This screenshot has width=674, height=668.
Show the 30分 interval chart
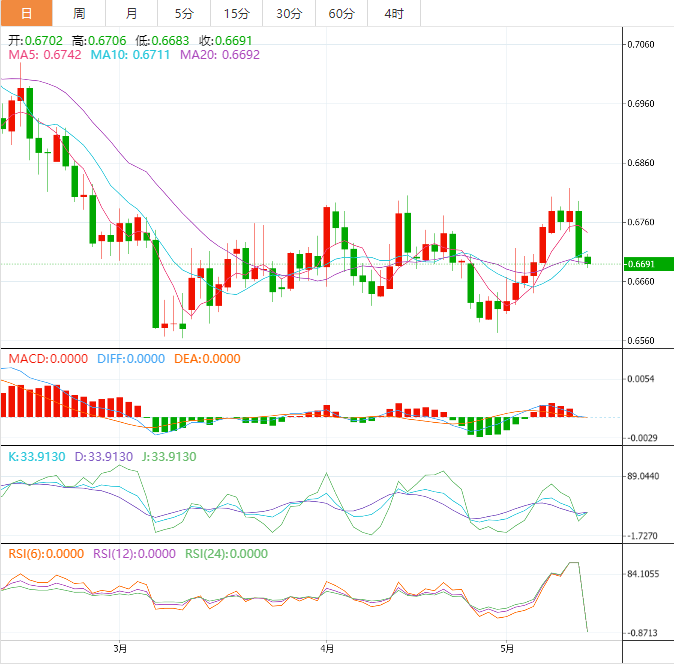pos(289,13)
